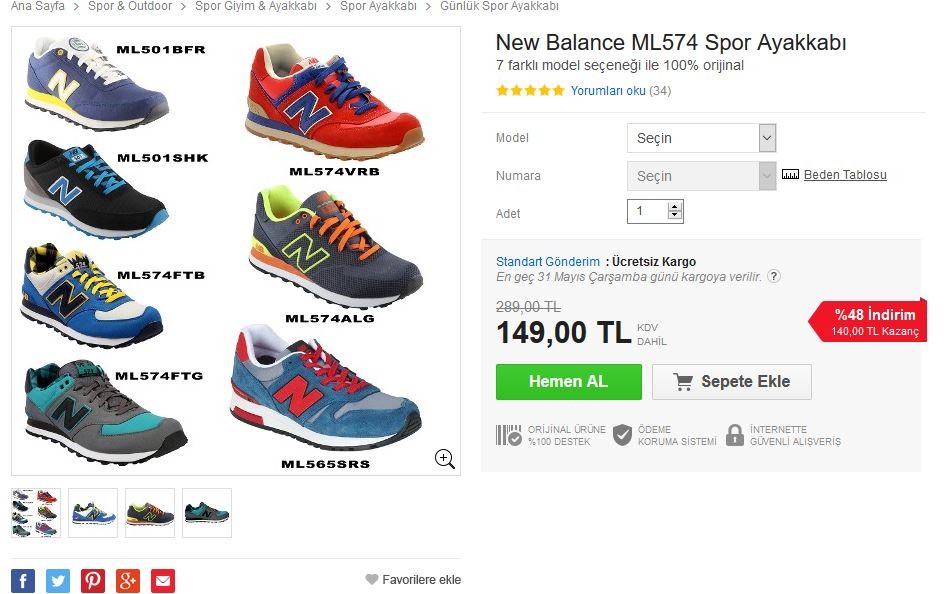Open the Numara Seçin dropdown

pos(700,174)
